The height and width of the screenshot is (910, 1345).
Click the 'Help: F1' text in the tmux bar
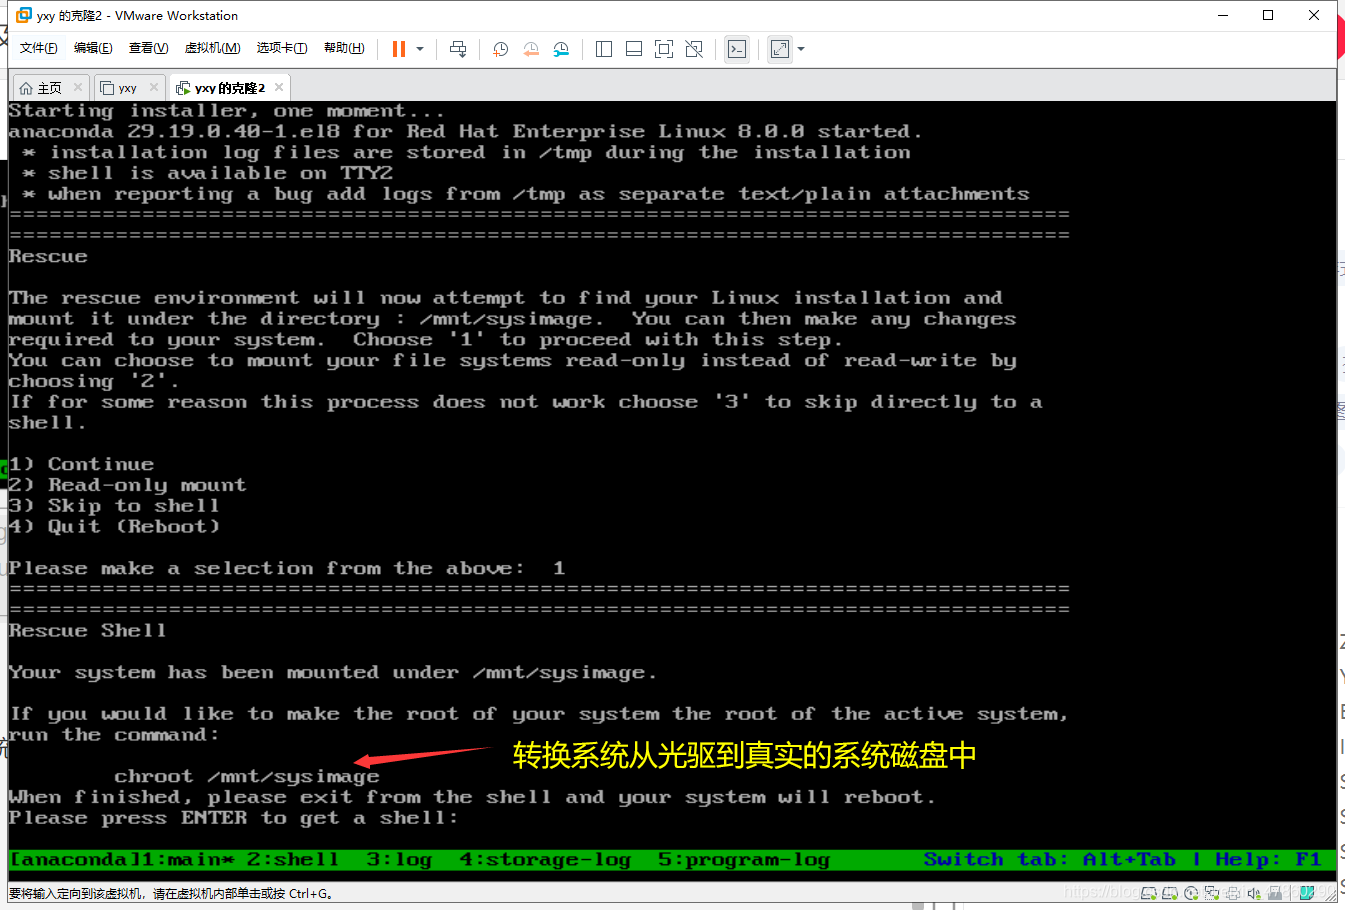pos(1268,860)
